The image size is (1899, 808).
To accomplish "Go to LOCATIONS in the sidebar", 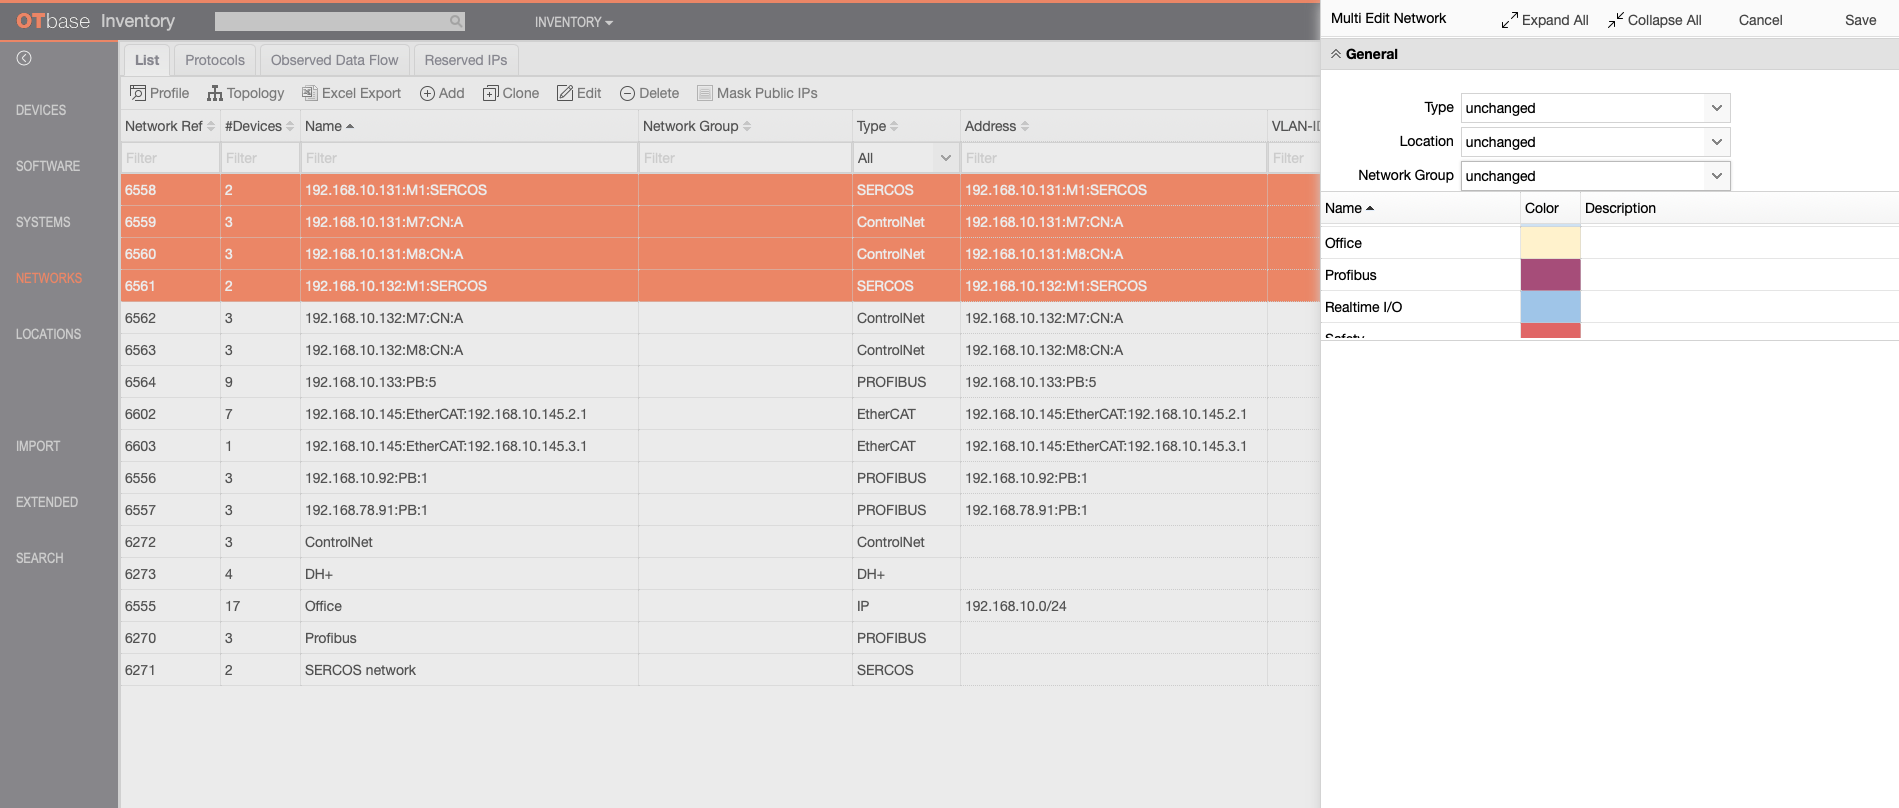I will (x=48, y=334).
